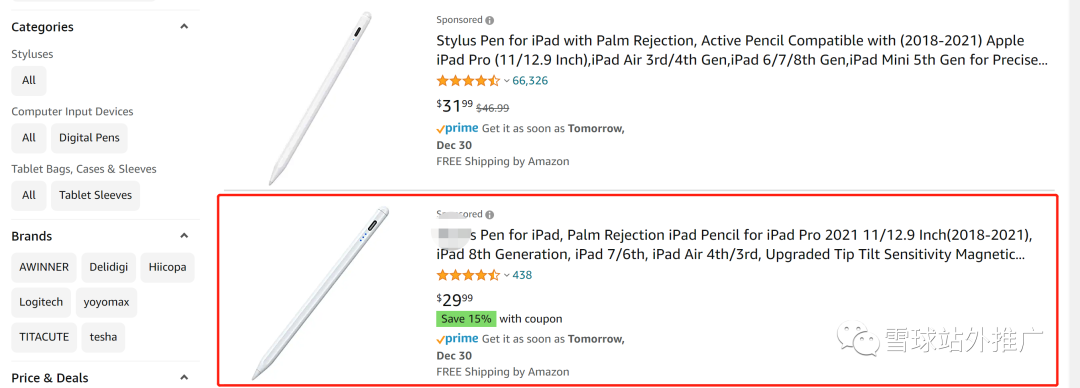Filter by the TITACUTE brand
The width and height of the screenshot is (1080, 388).
point(44,337)
